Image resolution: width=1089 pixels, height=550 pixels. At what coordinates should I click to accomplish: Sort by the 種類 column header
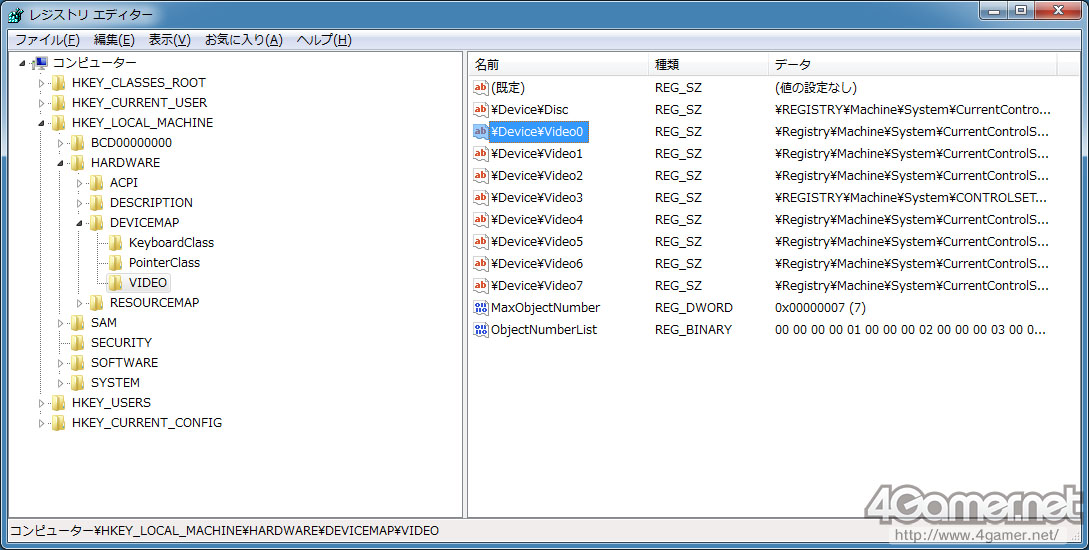click(x=708, y=65)
